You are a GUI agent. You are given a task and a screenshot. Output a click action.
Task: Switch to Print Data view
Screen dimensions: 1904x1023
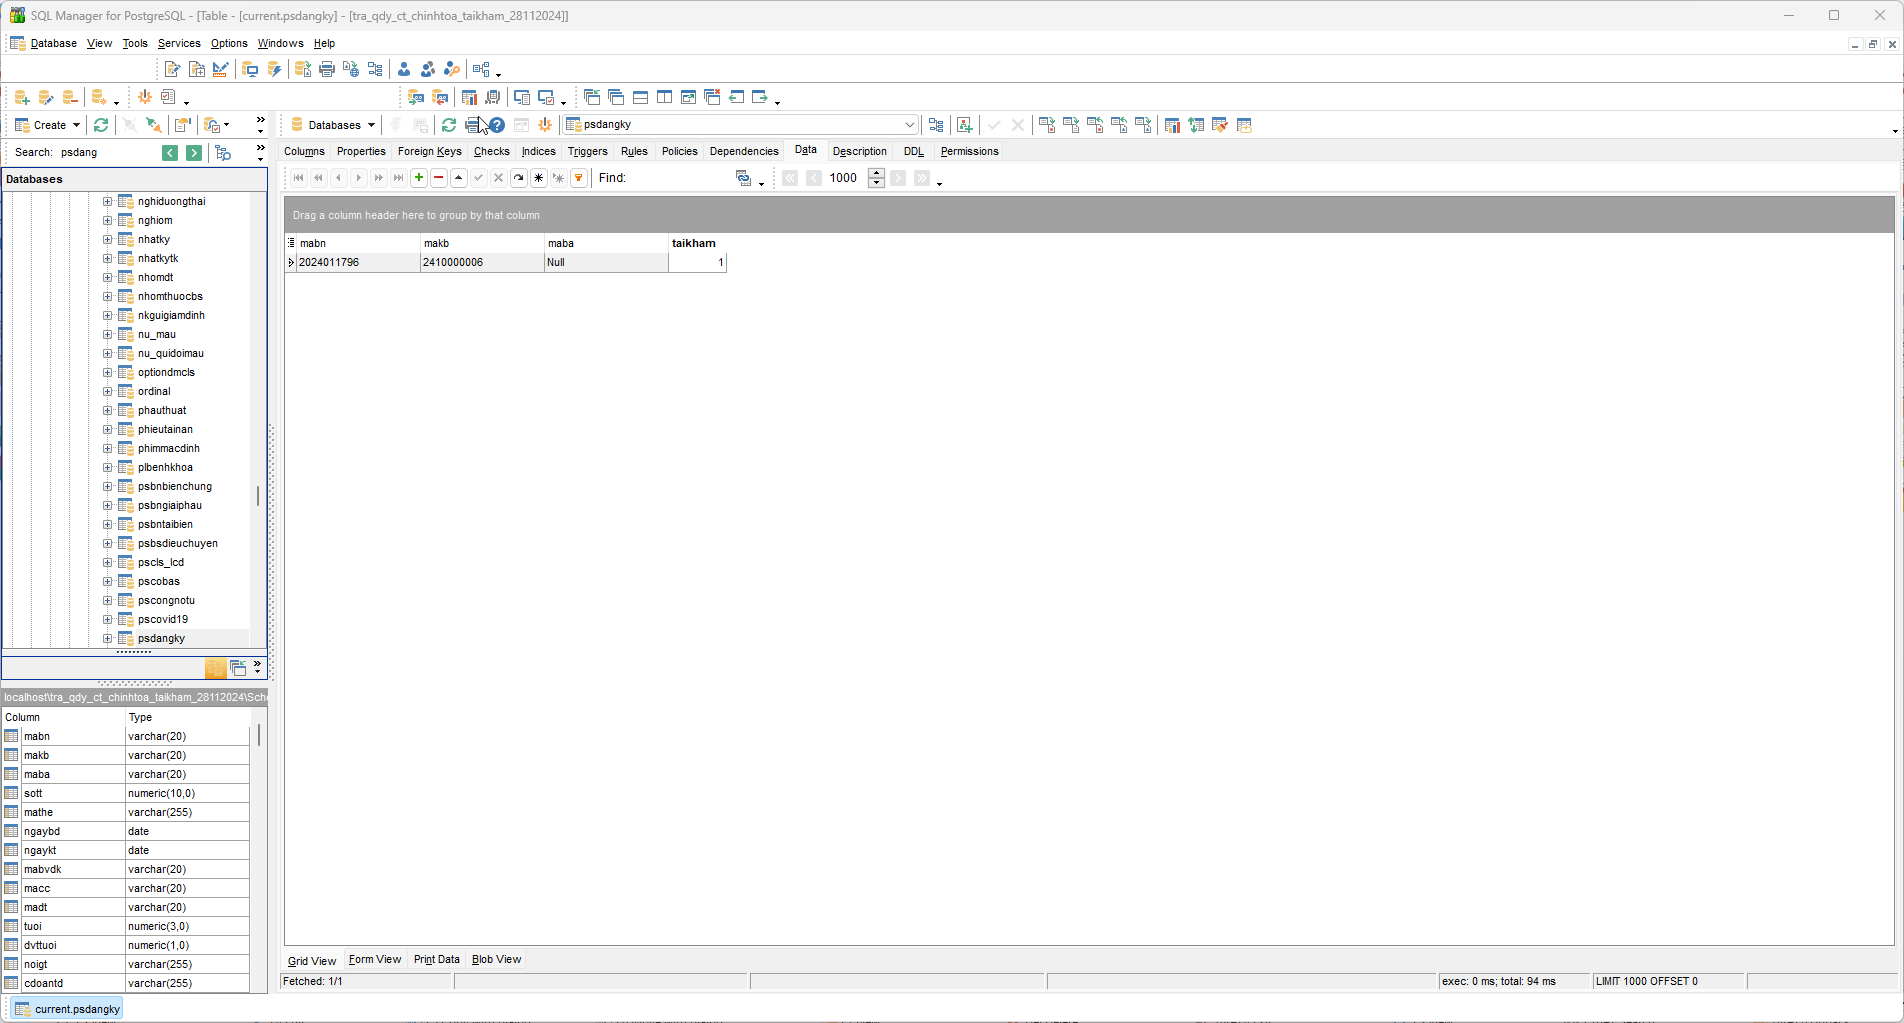[437, 959]
